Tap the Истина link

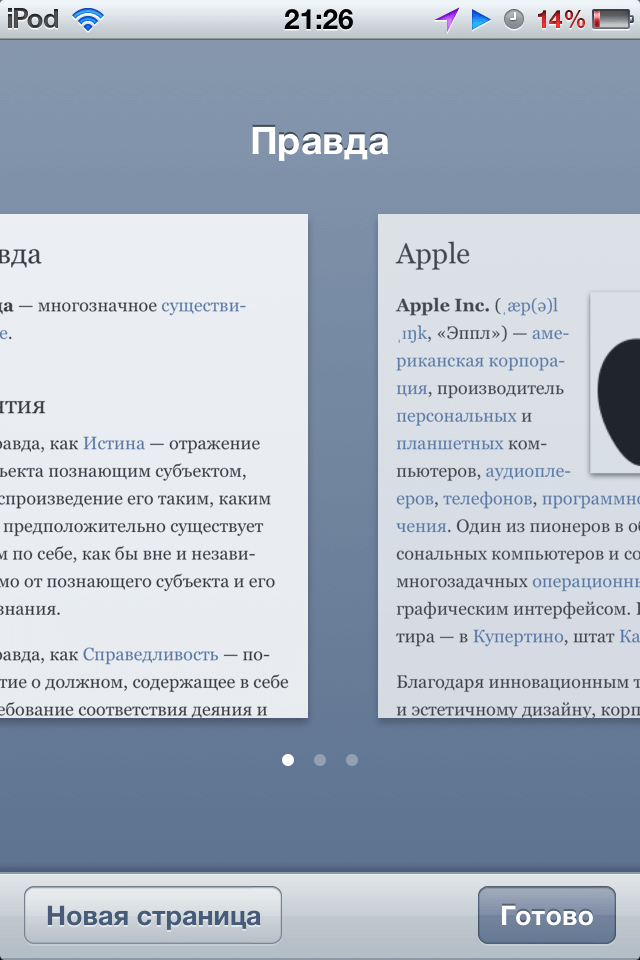pos(114,443)
